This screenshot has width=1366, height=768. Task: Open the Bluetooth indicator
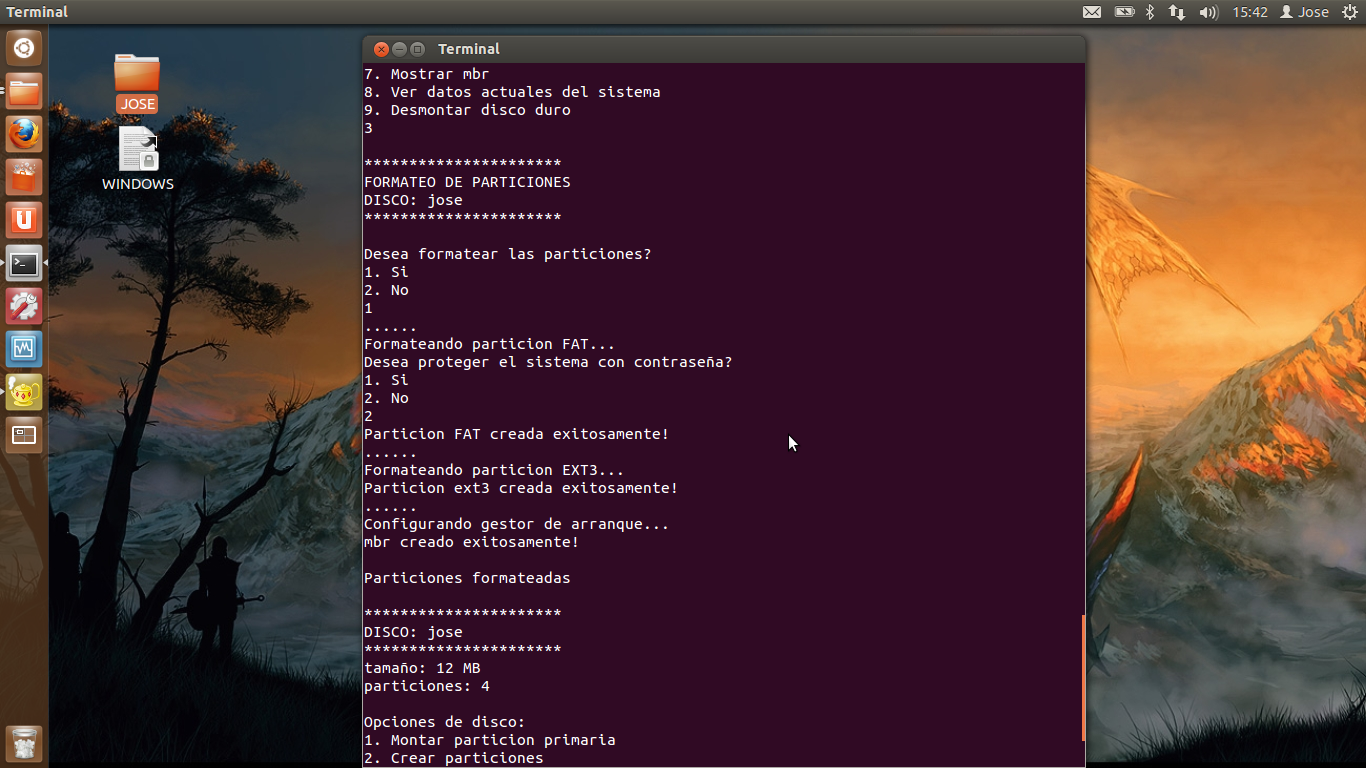(1150, 12)
